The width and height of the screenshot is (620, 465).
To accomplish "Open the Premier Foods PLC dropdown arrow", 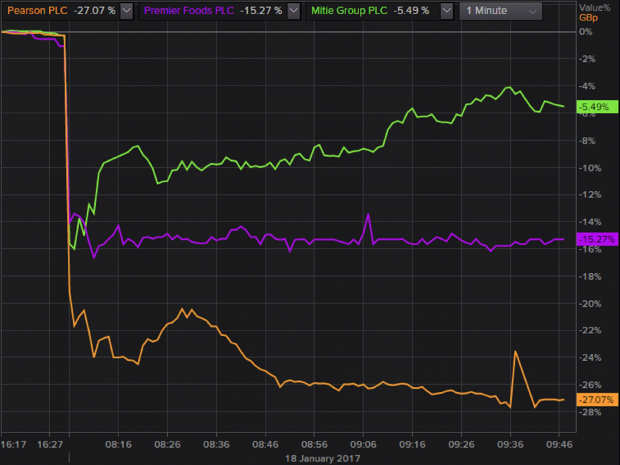I will [291, 11].
